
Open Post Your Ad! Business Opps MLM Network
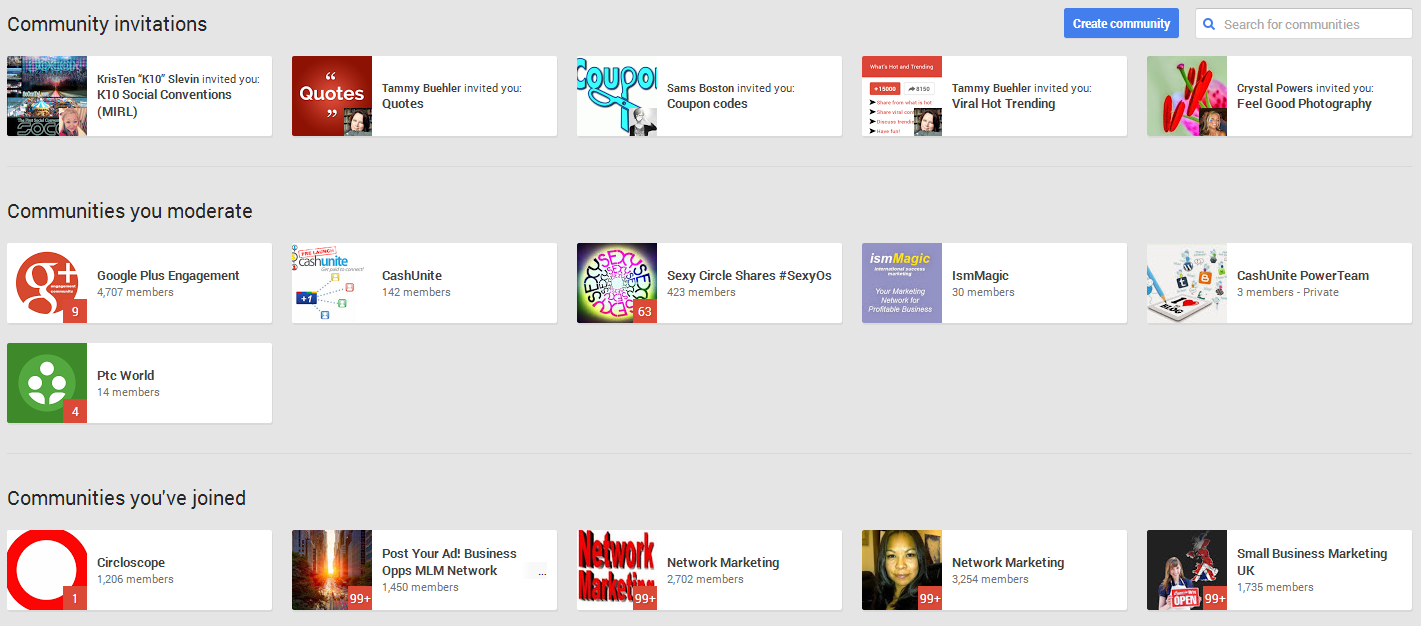click(449, 562)
